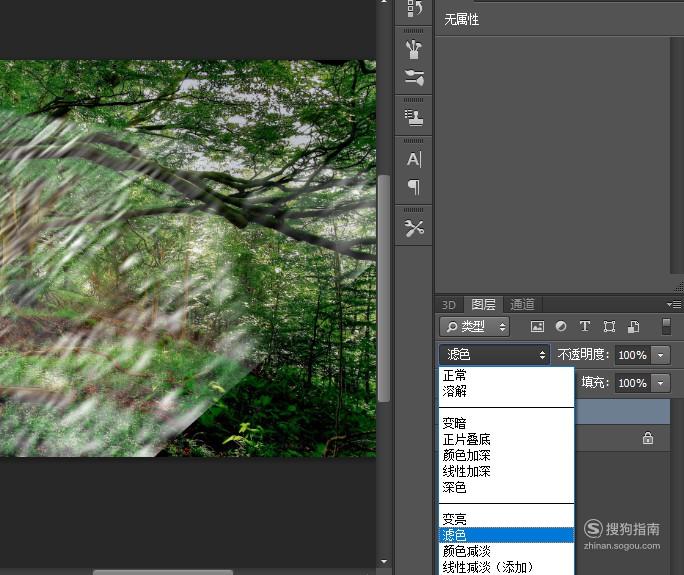The width and height of the screenshot is (684, 575).
Task: Select the highlighted layer row
Action: [622, 411]
